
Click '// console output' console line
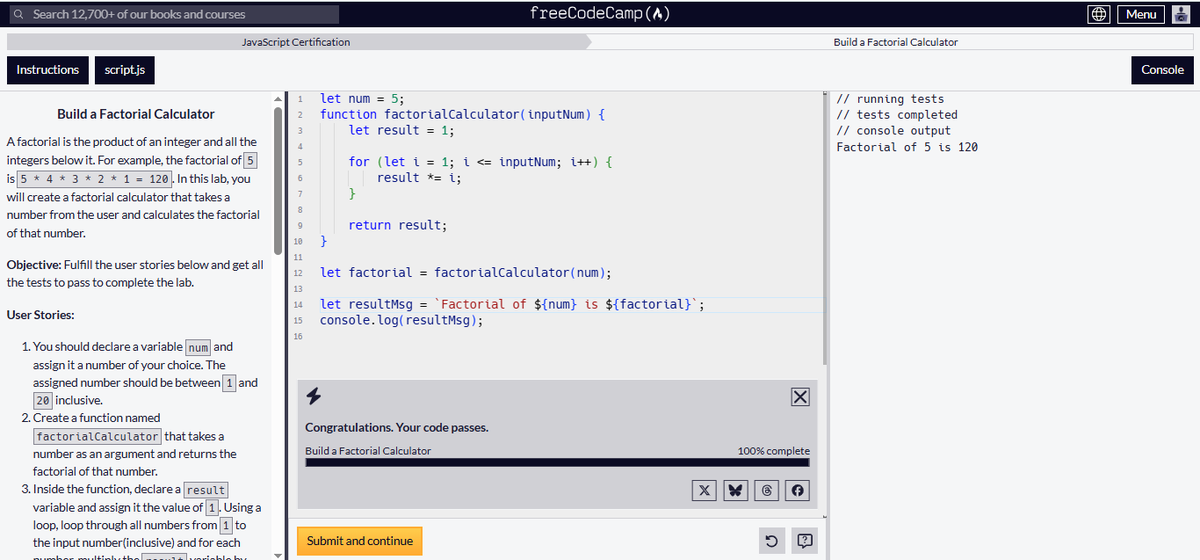[893, 131]
